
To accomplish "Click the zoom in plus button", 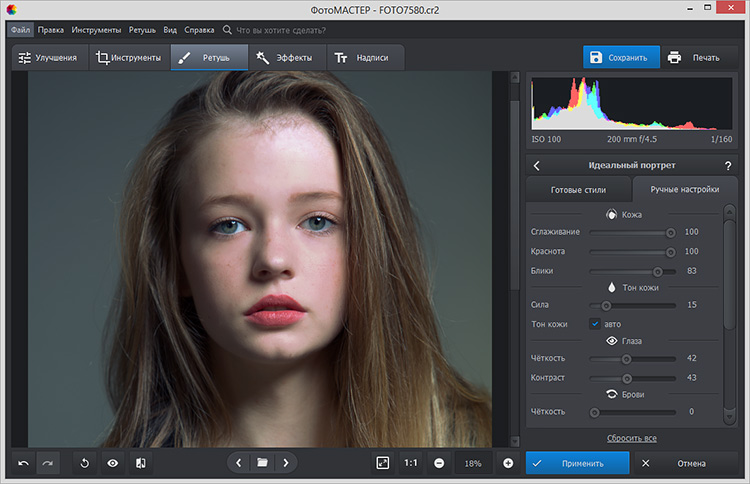I will (x=508, y=463).
